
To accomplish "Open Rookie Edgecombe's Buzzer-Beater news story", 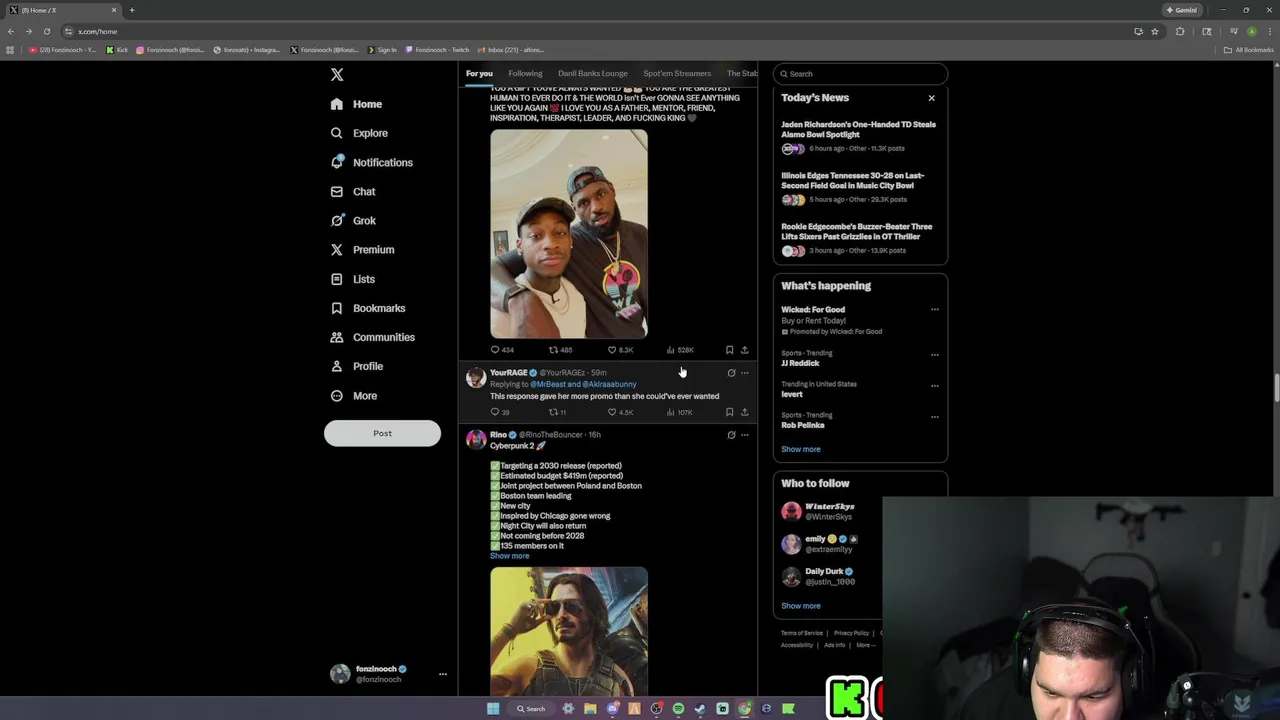I will pyautogui.click(x=856, y=231).
